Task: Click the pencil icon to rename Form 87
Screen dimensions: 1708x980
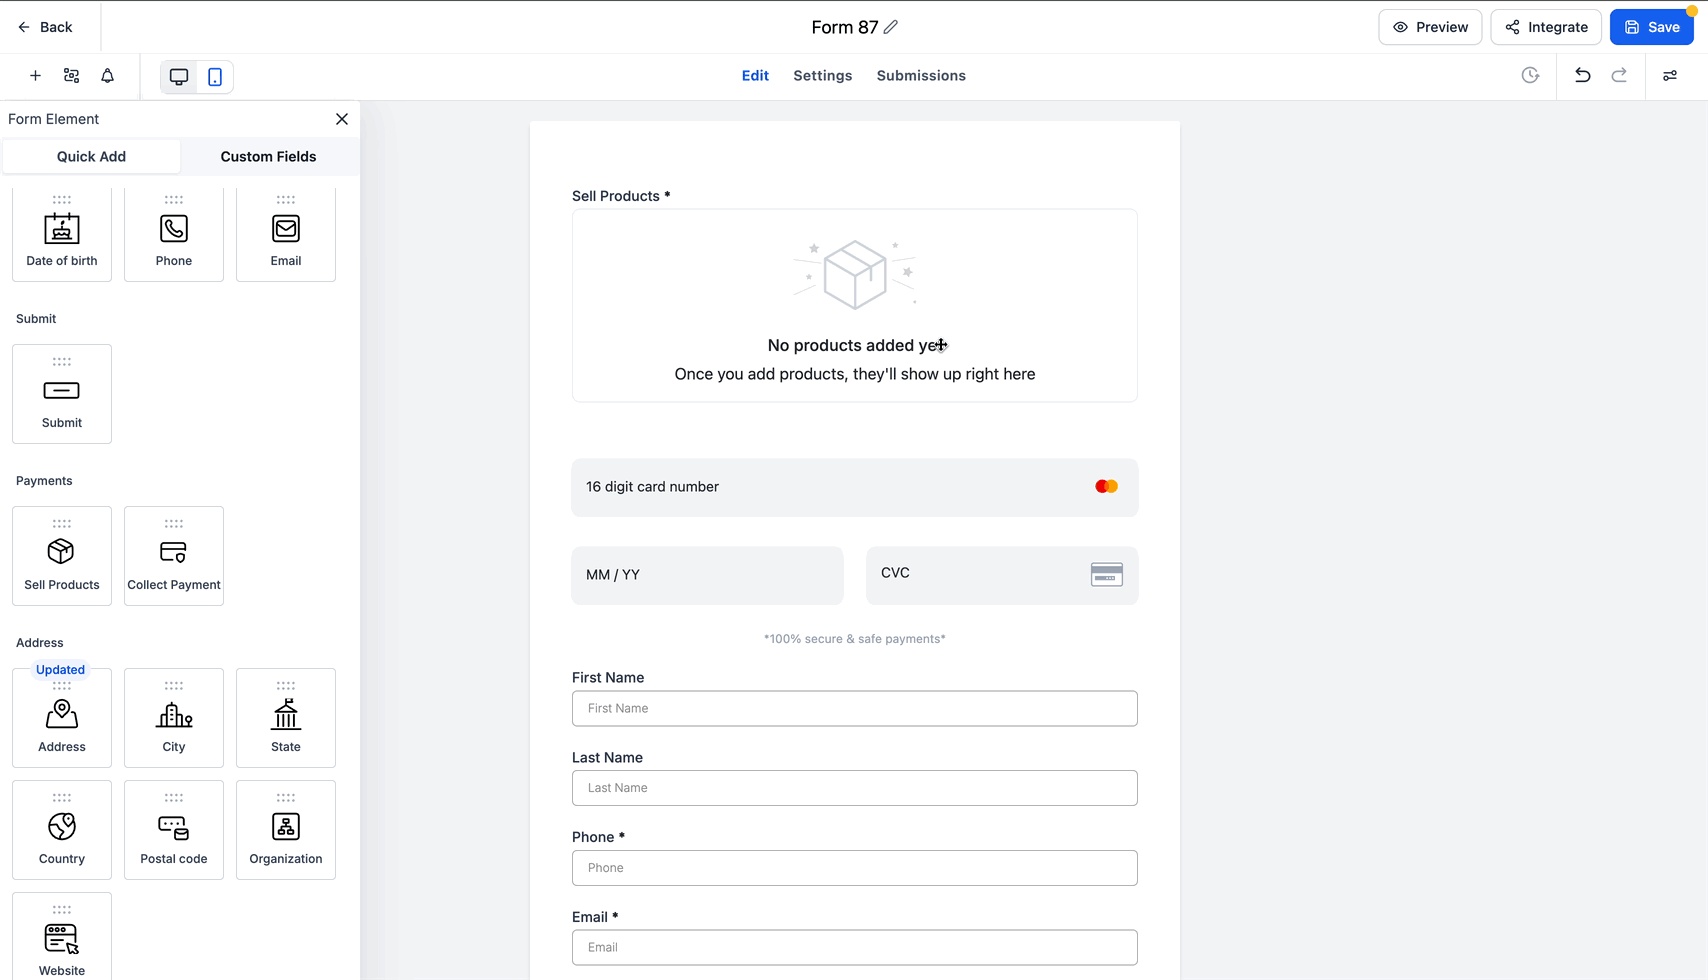Action: pyautogui.click(x=891, y=27)
